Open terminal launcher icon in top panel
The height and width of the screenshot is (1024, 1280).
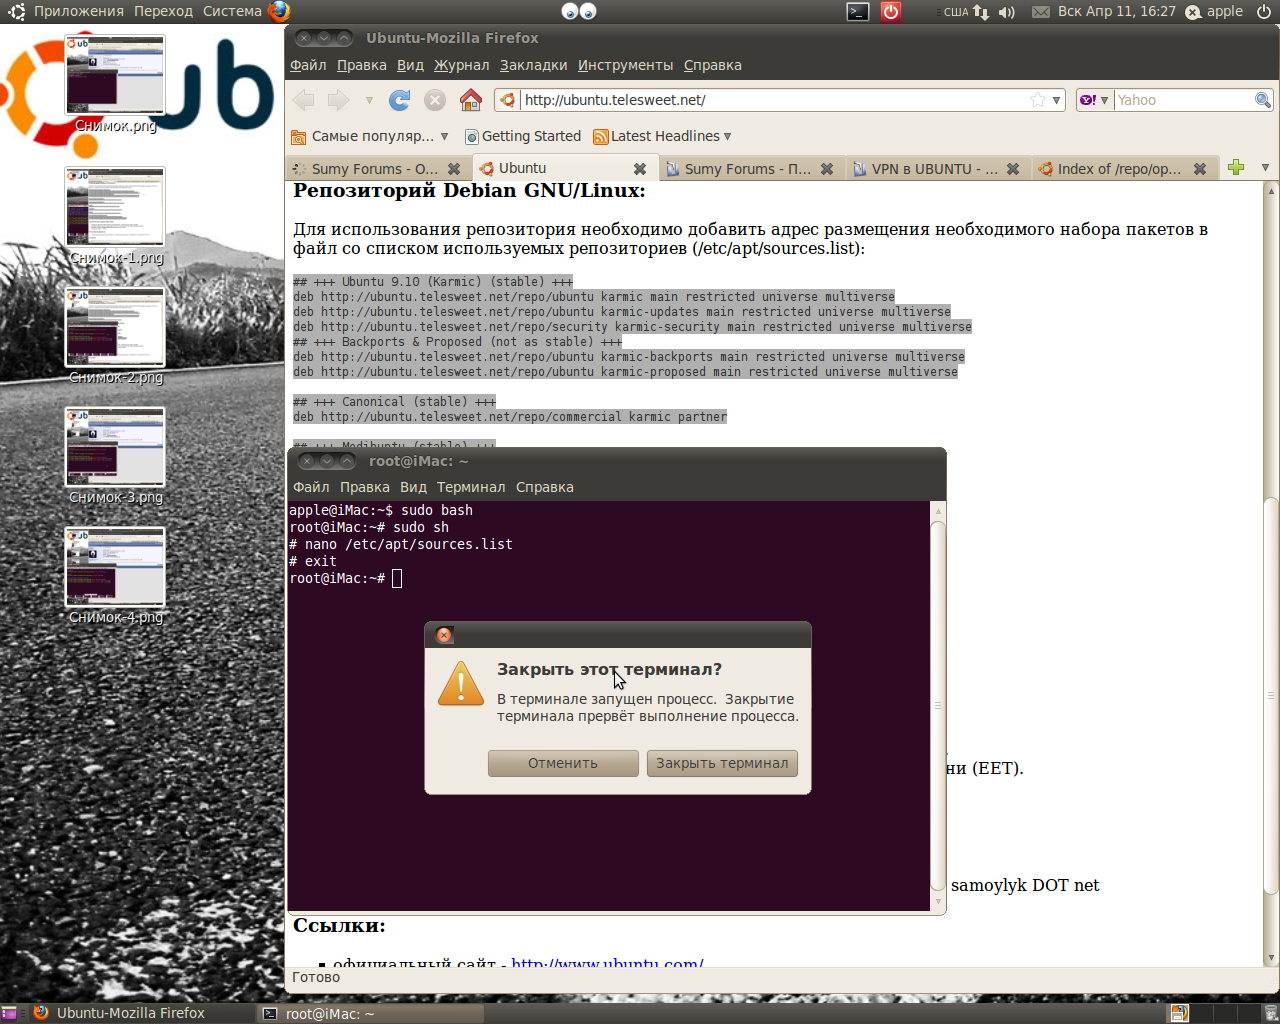point(858,12)
